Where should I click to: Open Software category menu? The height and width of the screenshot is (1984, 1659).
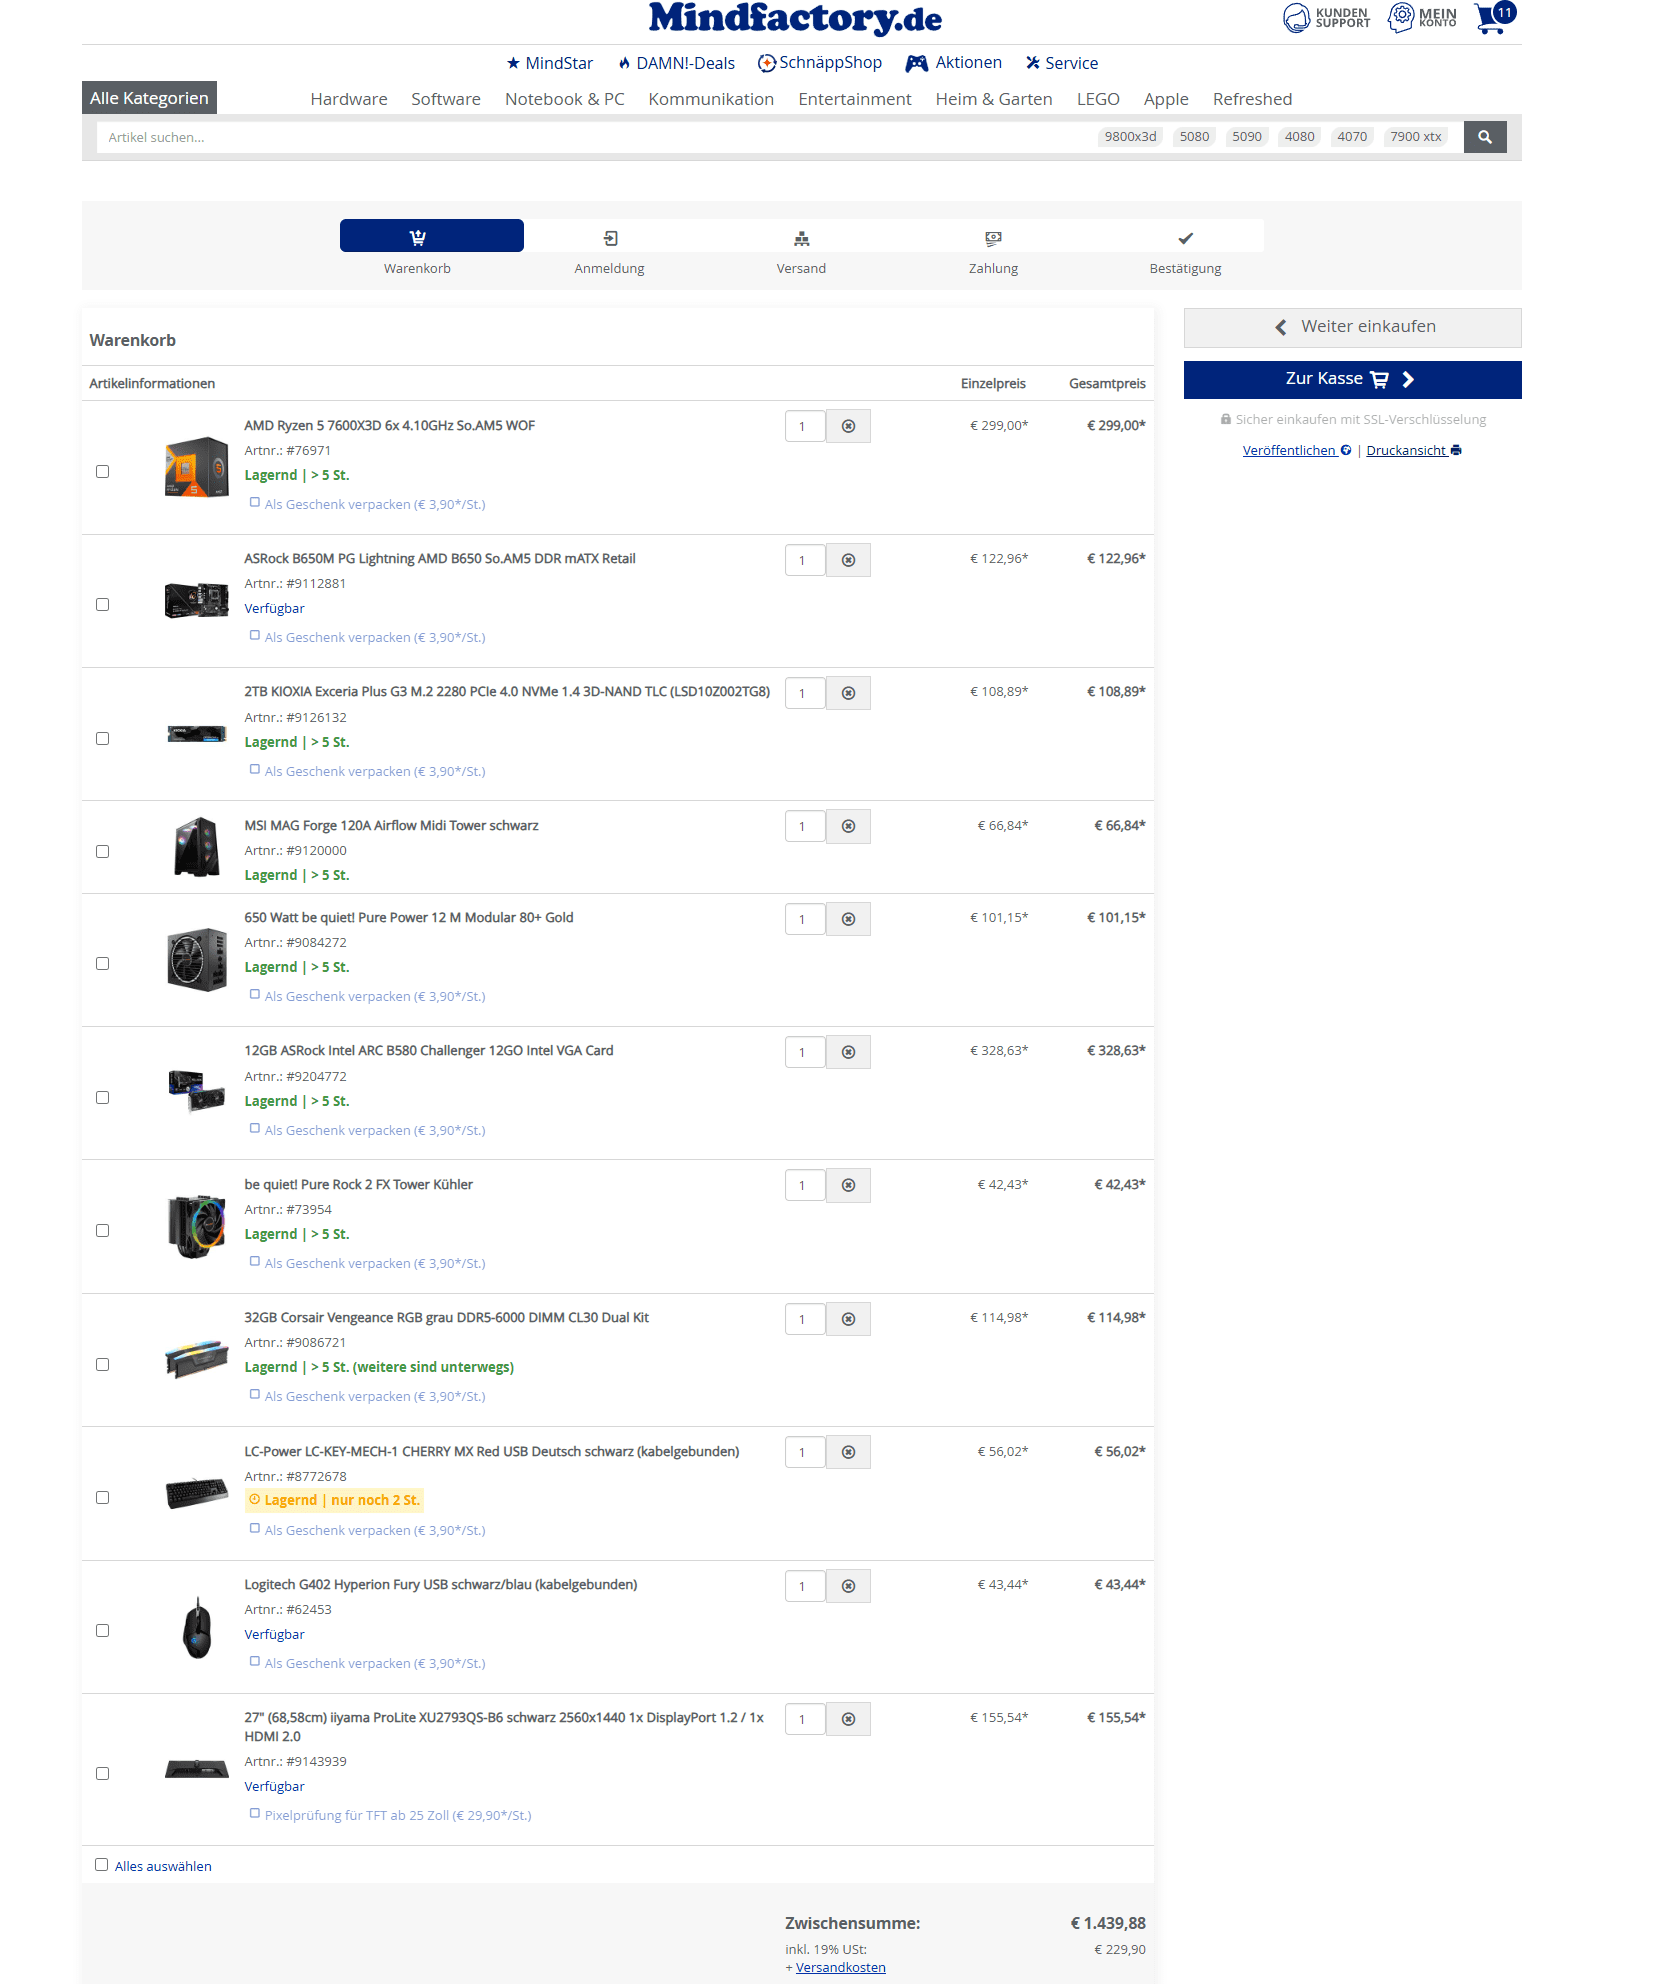click(446, 99)
